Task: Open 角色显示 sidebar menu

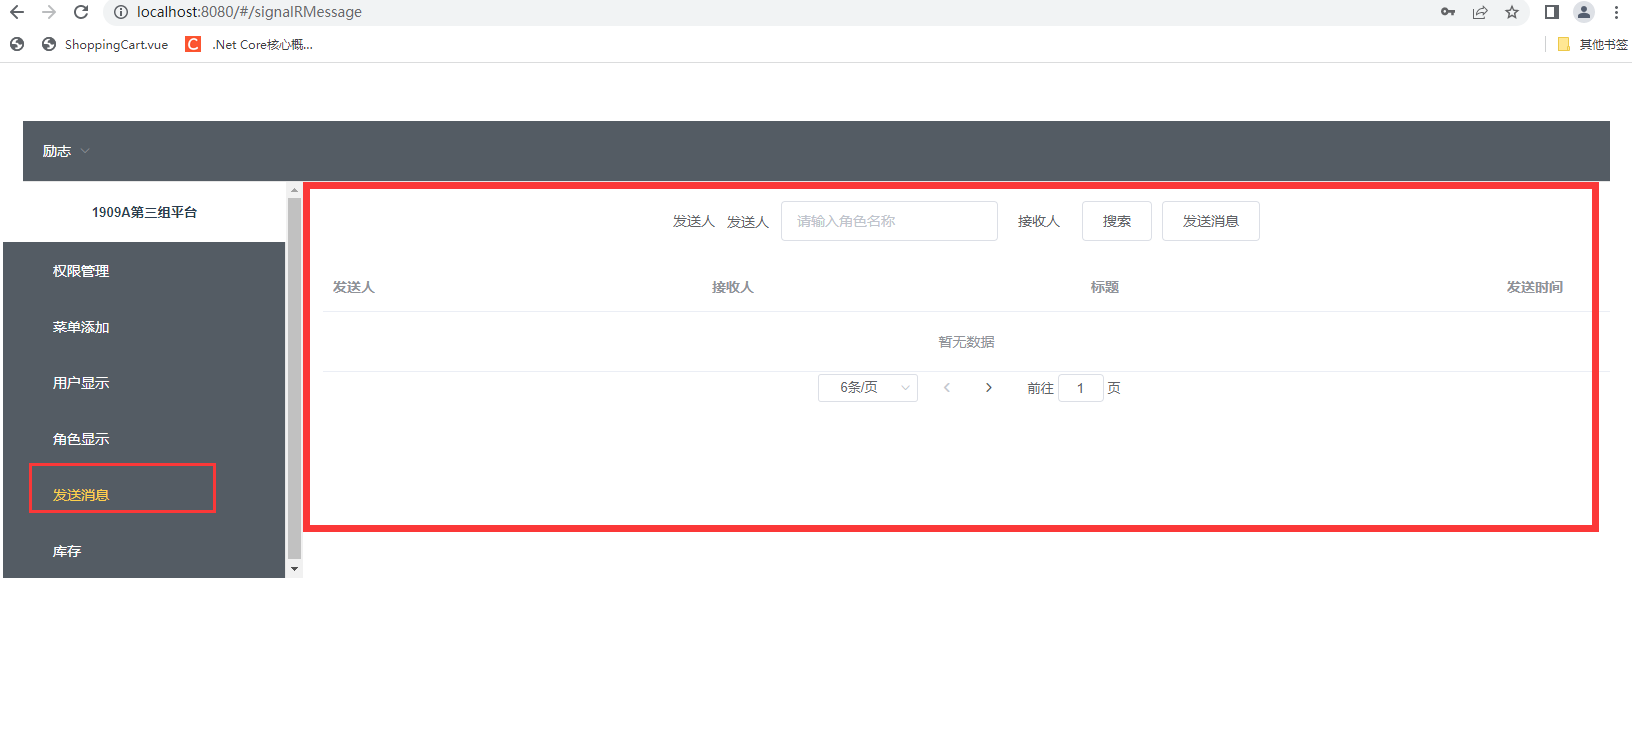Action: click(x=144, y=439)
